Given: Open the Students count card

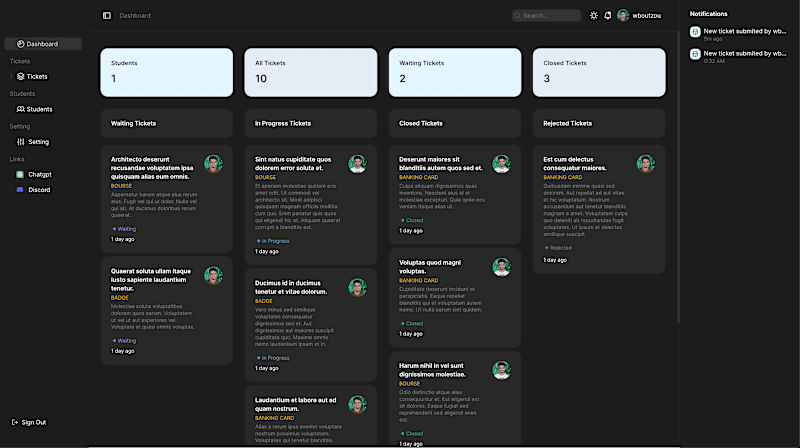Looking at the screenshot, I should (167, 72).
